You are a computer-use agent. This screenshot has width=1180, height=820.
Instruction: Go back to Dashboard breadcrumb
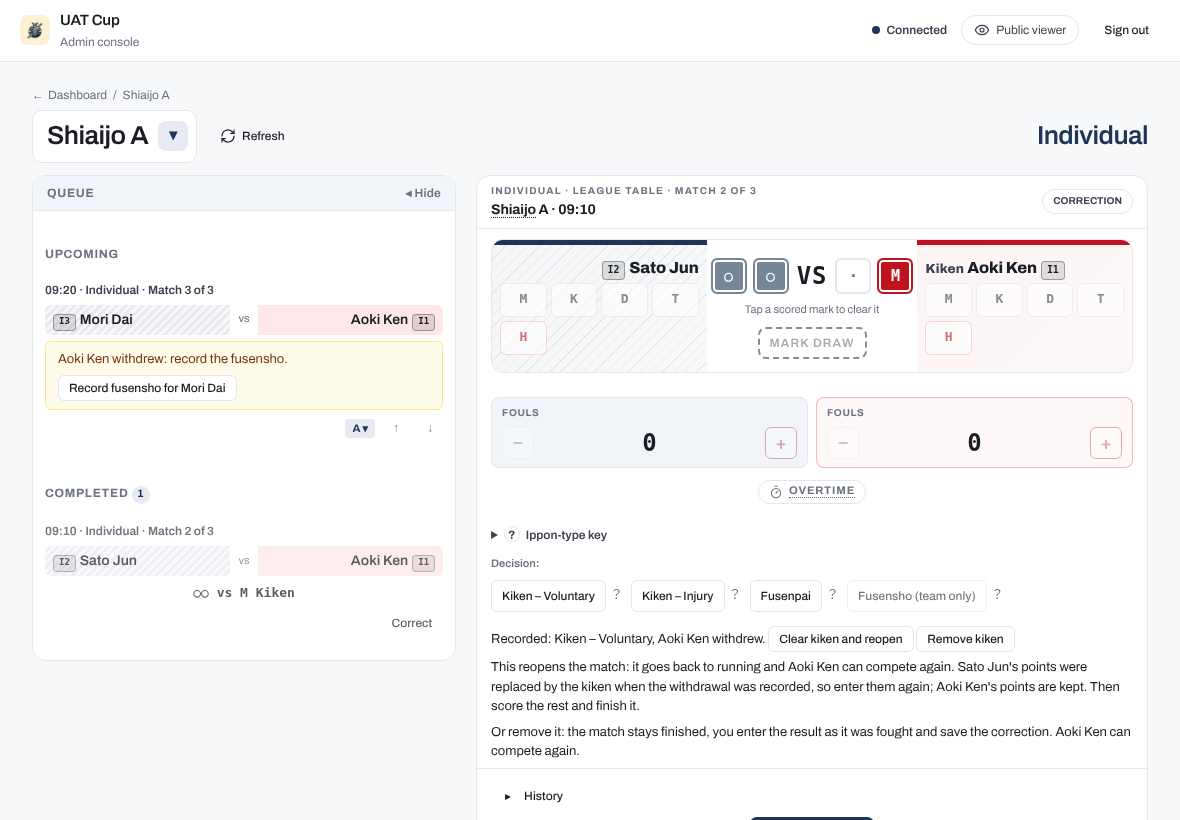click(78, 95)
